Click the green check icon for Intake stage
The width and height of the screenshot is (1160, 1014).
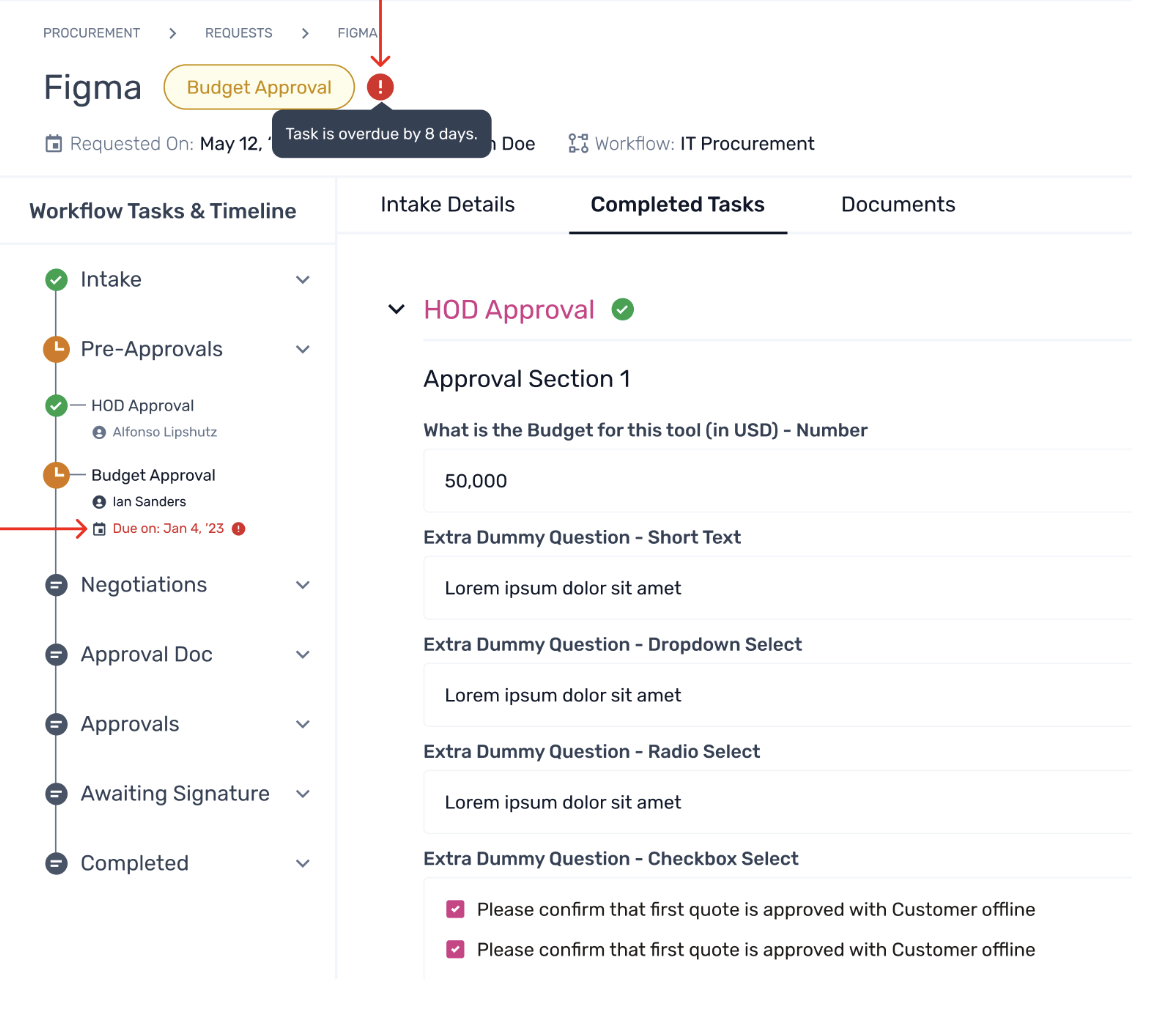56,280
